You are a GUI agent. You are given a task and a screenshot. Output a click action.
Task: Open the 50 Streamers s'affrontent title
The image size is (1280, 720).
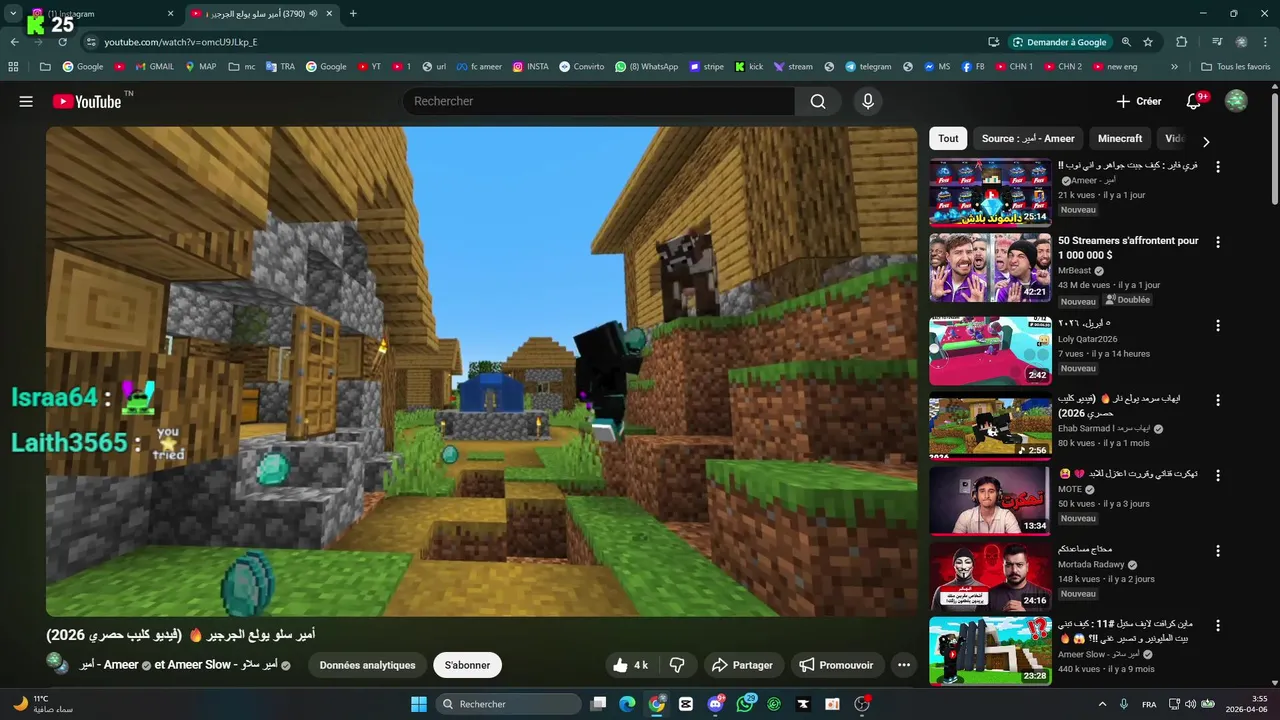1128,248
